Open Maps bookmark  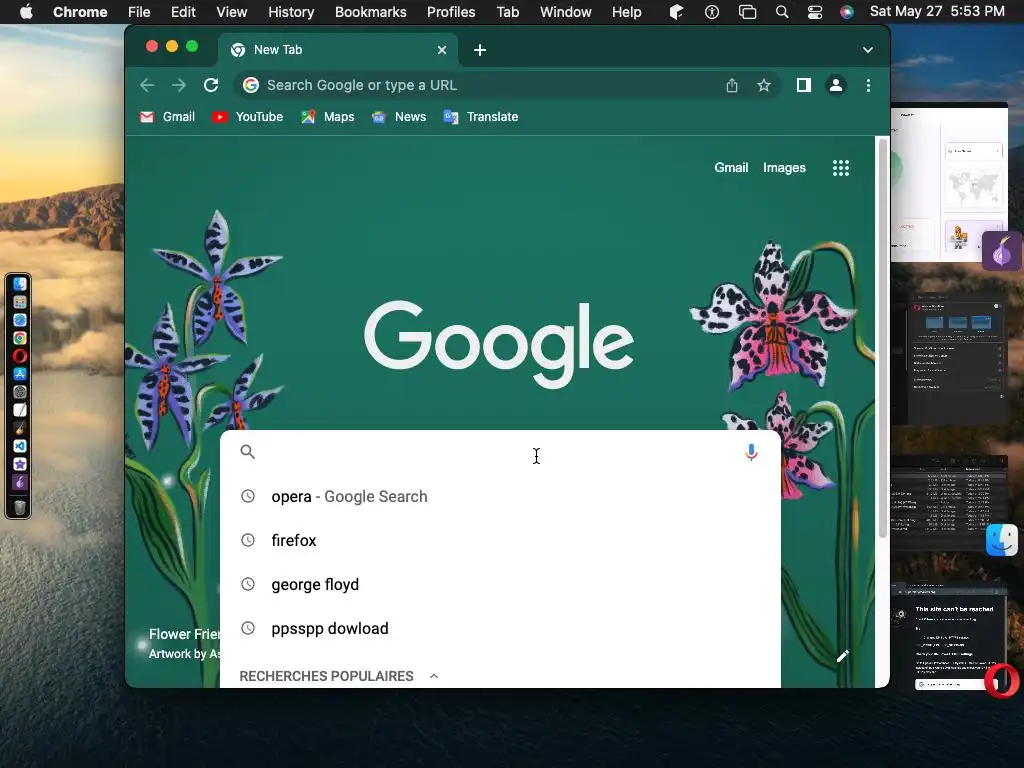coord(328,117)
